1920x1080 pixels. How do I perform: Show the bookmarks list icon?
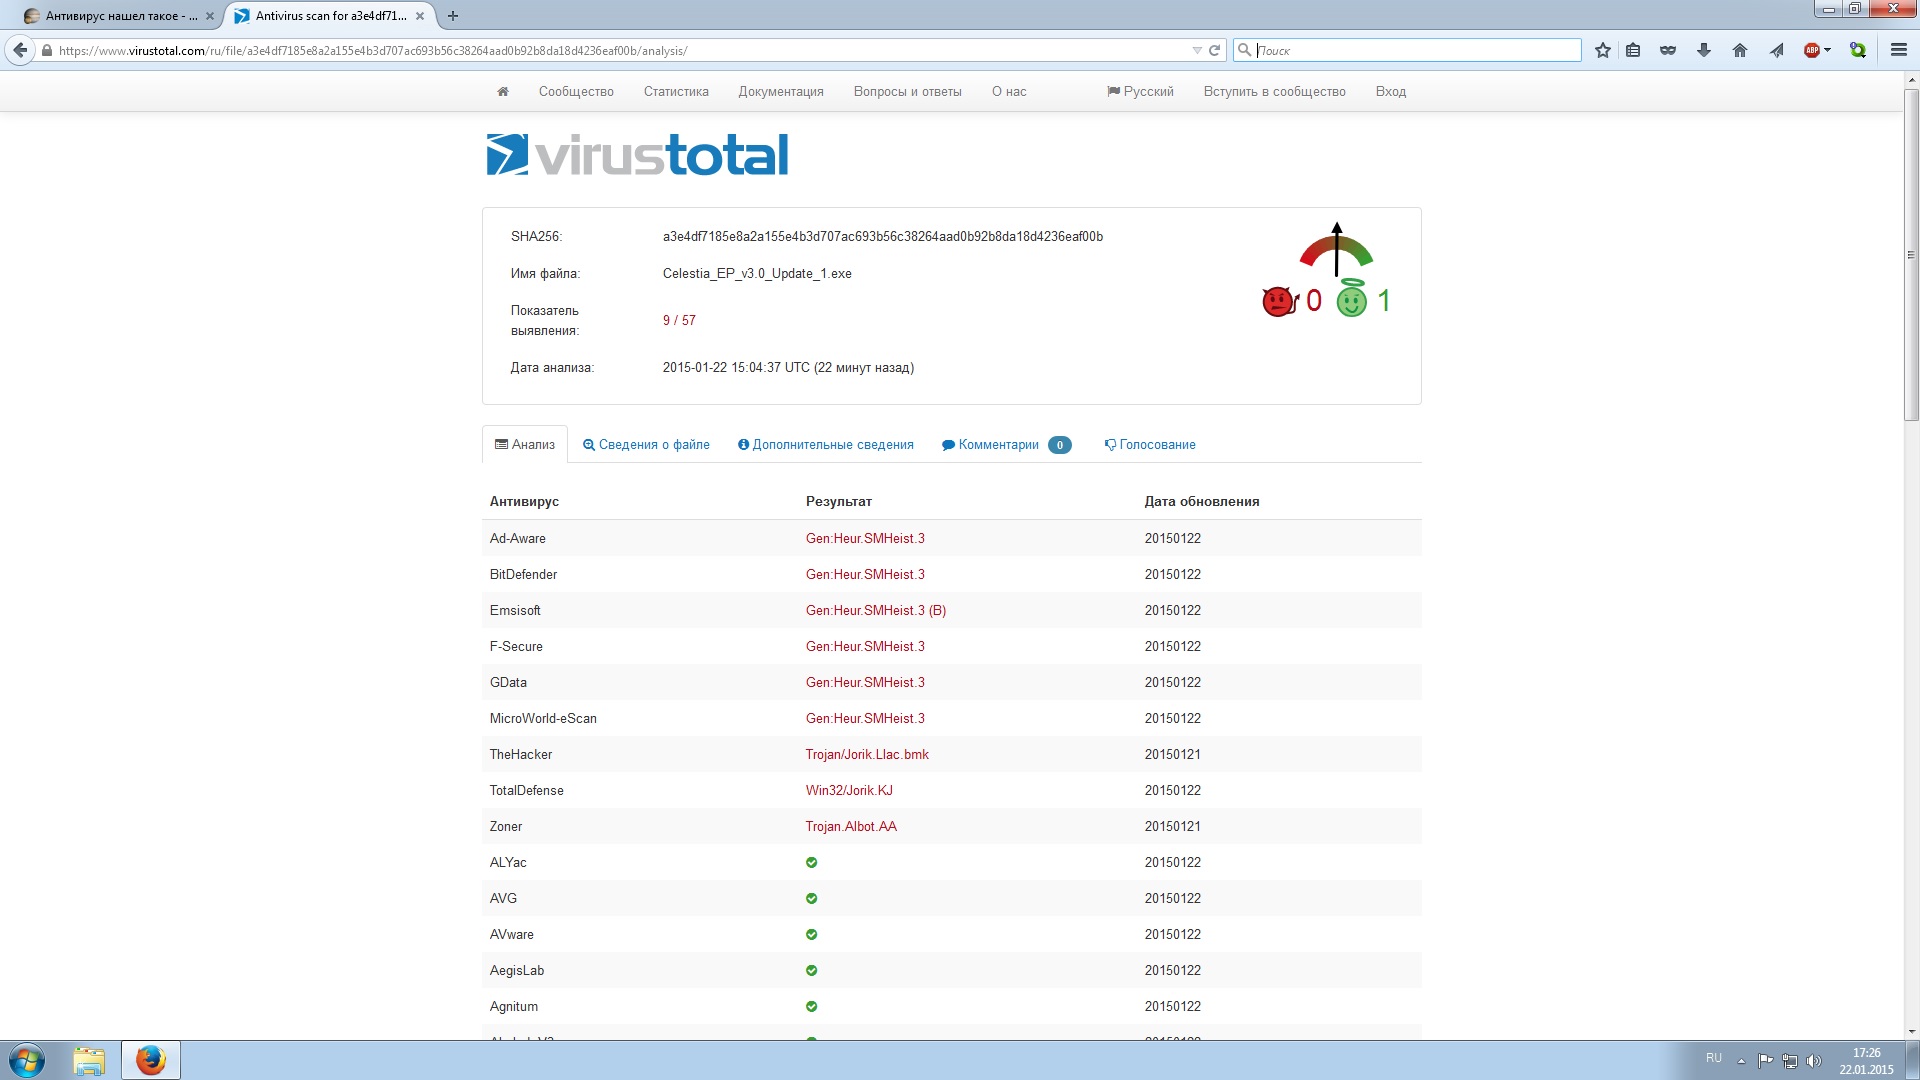point(1633,50)
